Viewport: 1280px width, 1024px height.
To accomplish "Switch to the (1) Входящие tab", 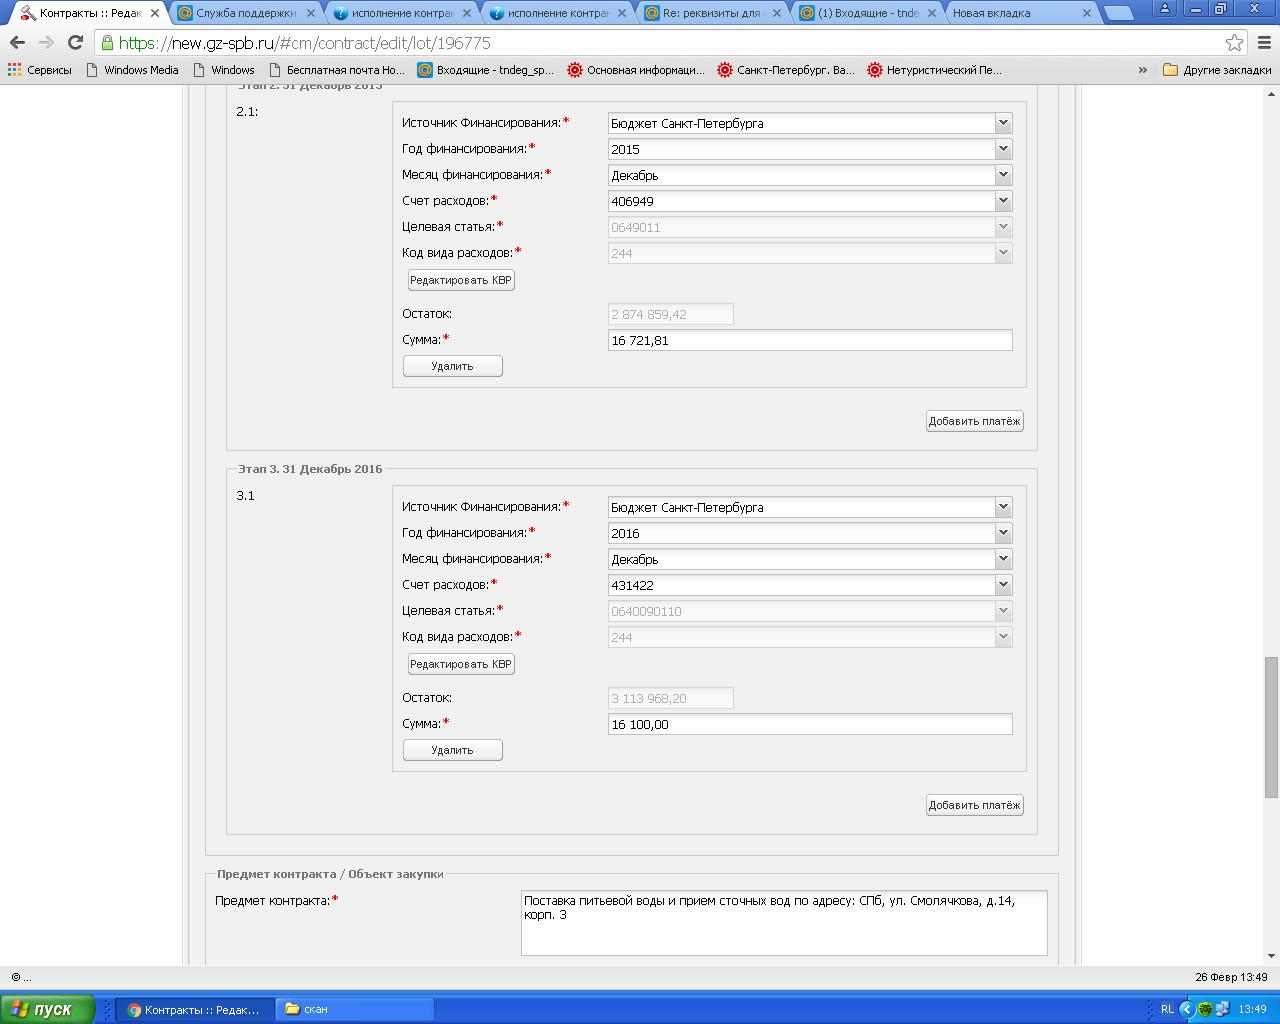I will point(868,13).
